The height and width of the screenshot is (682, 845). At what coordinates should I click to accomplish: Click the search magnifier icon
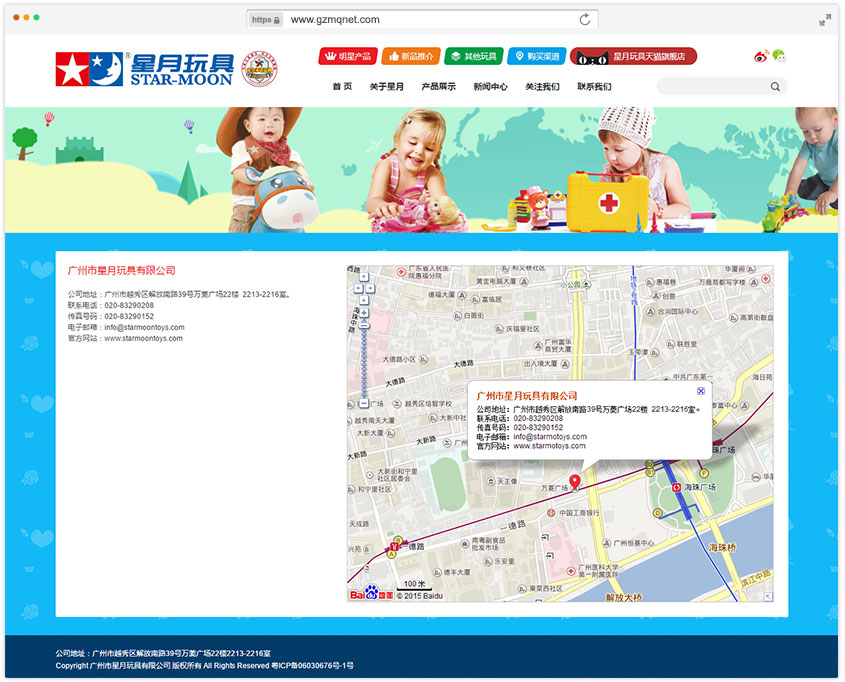[x=775, y=86]
